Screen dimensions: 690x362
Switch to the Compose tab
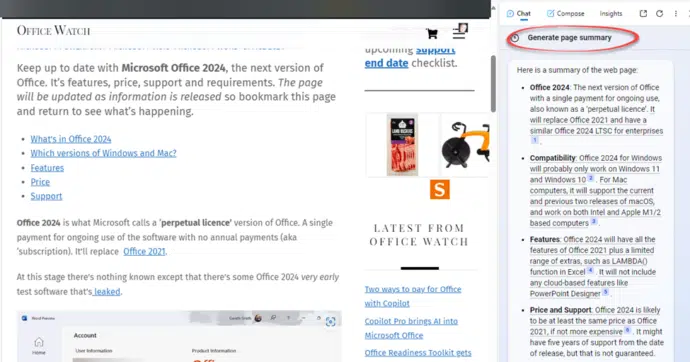pyautogui.click(x=565, y=14)
